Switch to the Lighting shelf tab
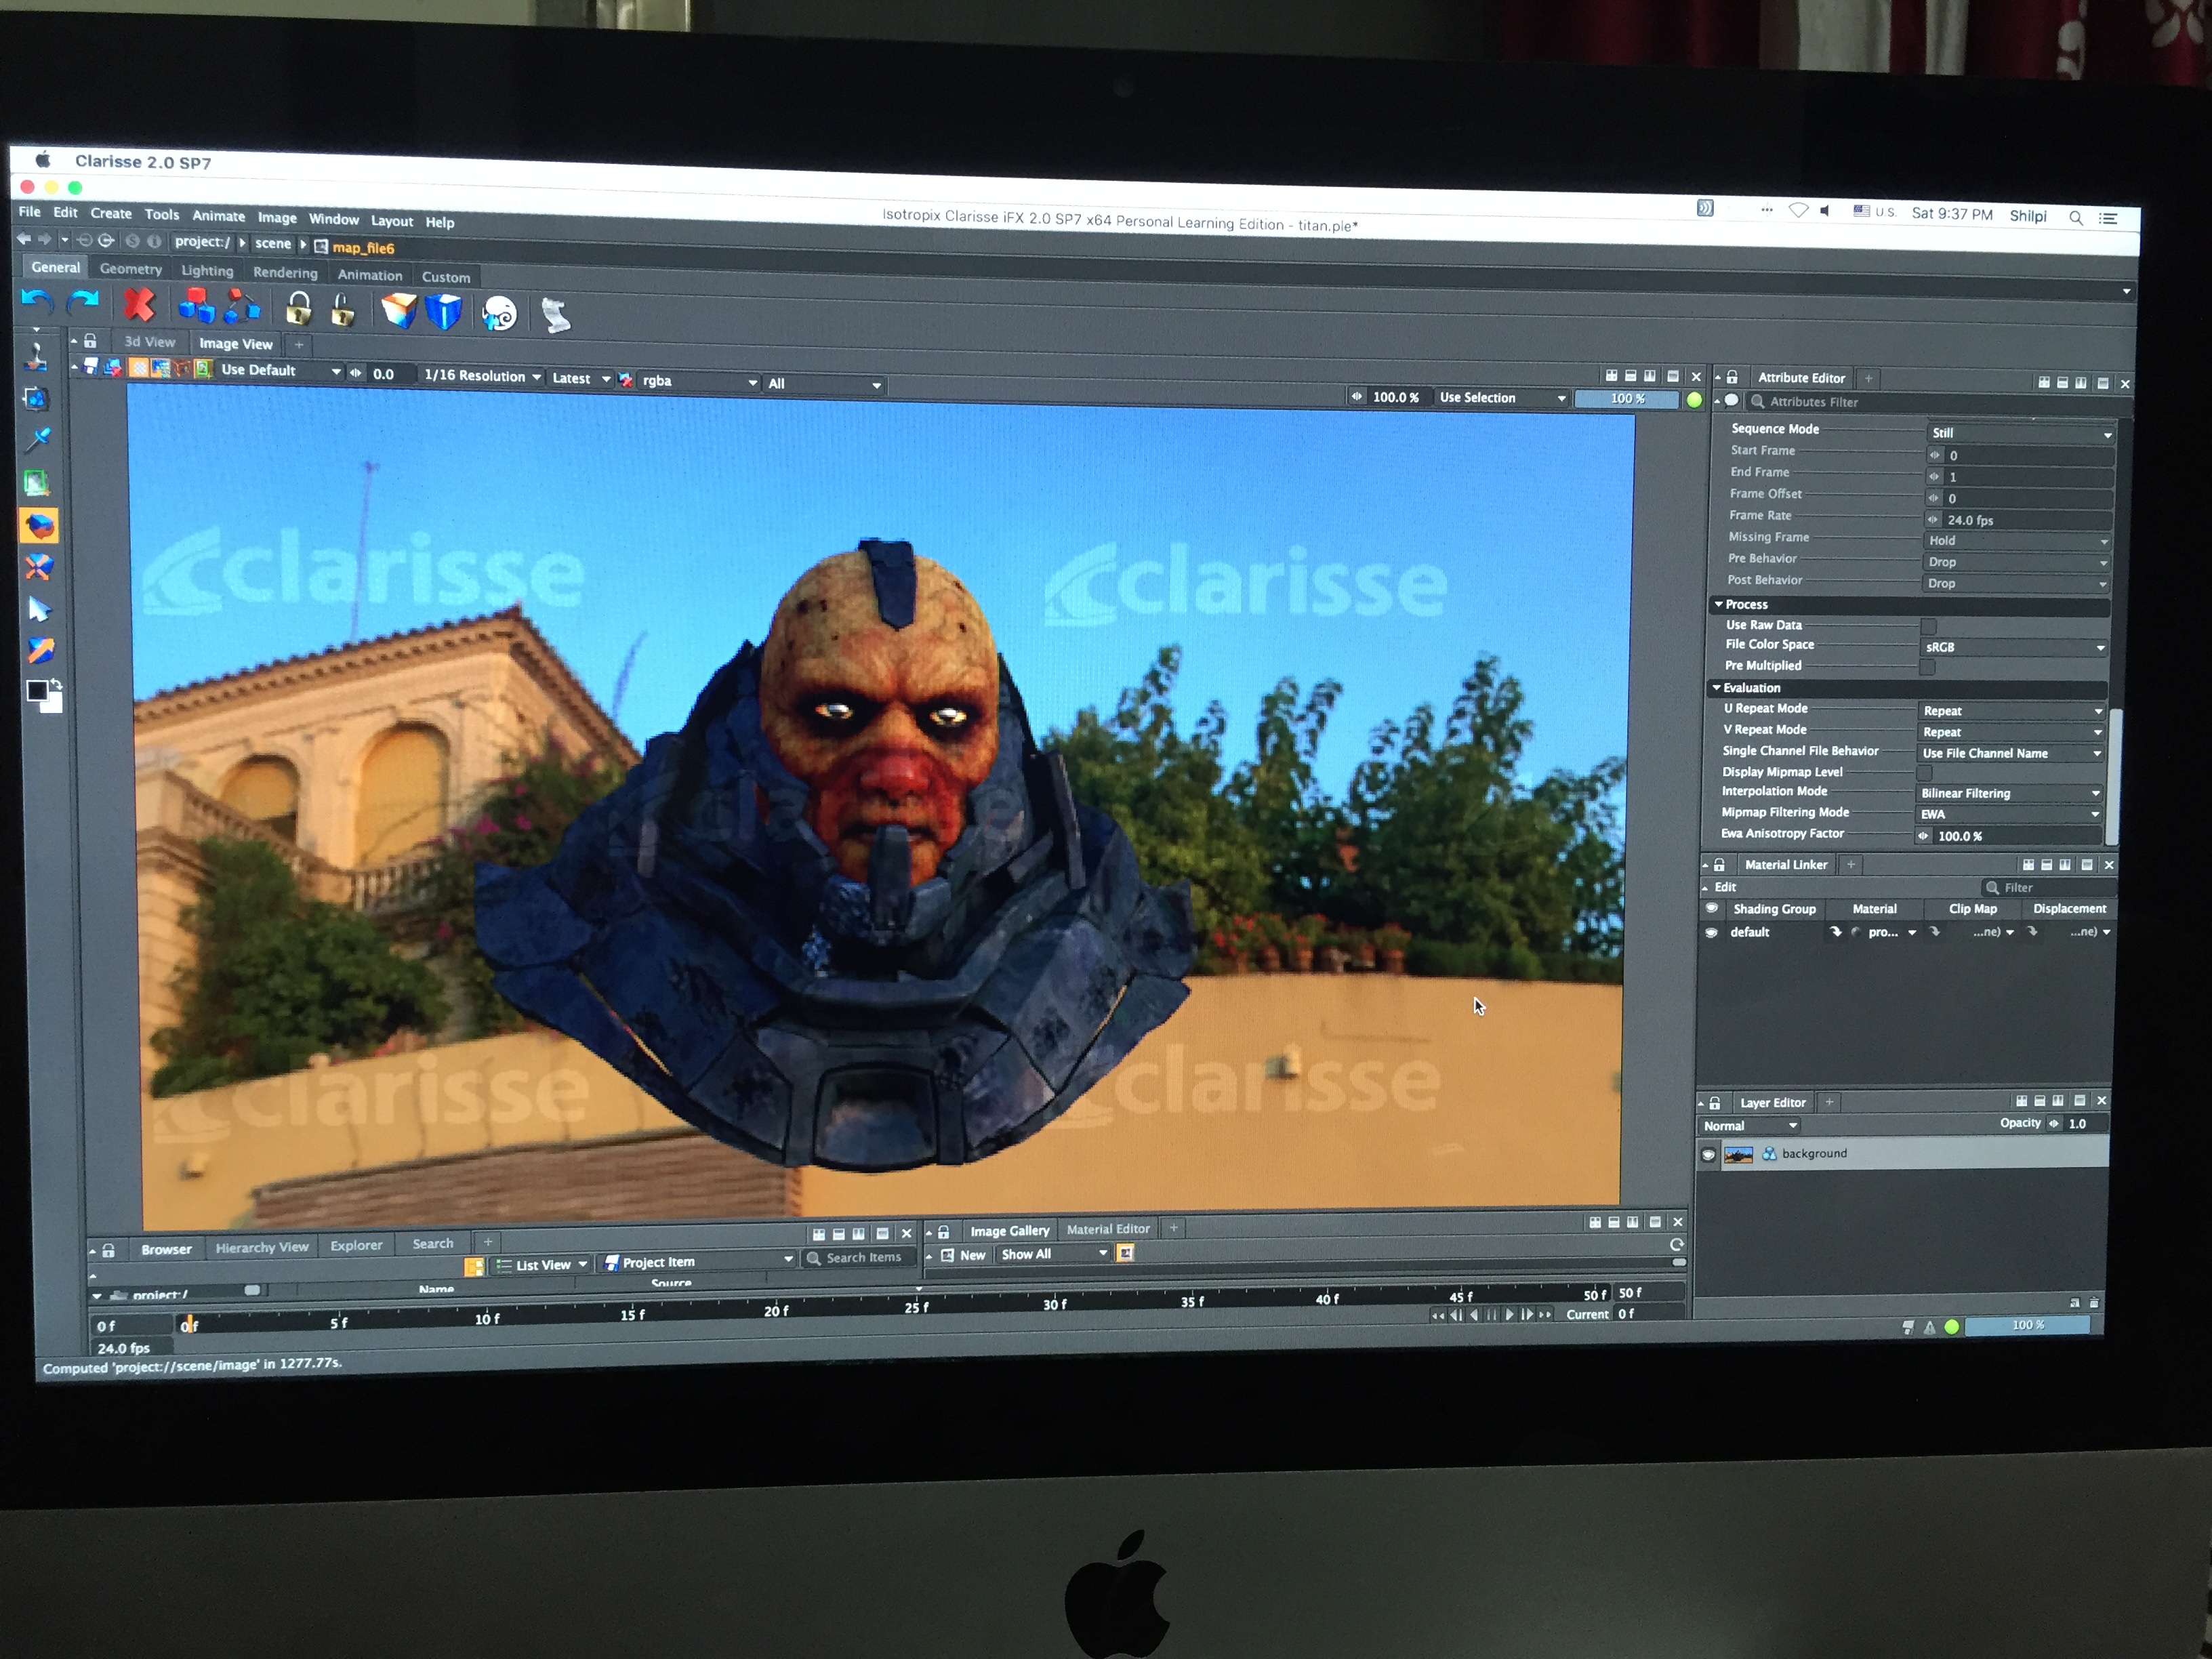This screenshot has height=1659, width=2212. click(x=207, y=270)
